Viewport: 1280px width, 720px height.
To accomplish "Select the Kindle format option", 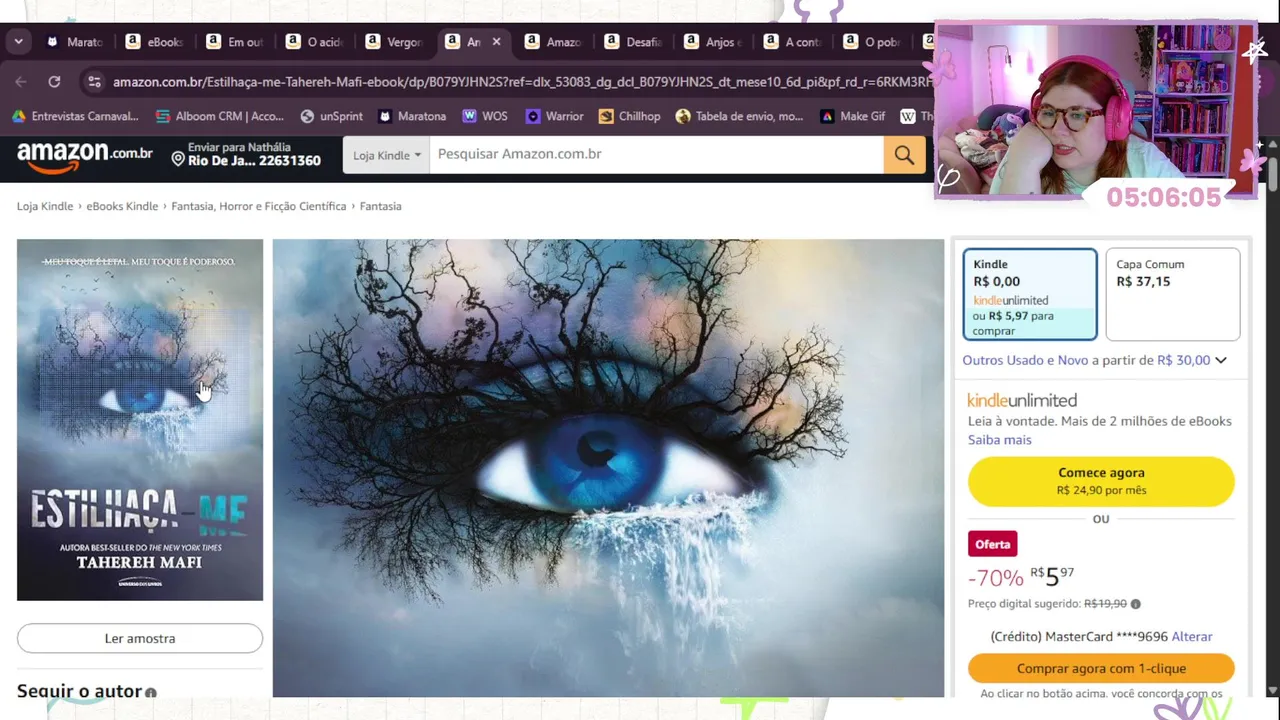I will tap(1030, 295).
